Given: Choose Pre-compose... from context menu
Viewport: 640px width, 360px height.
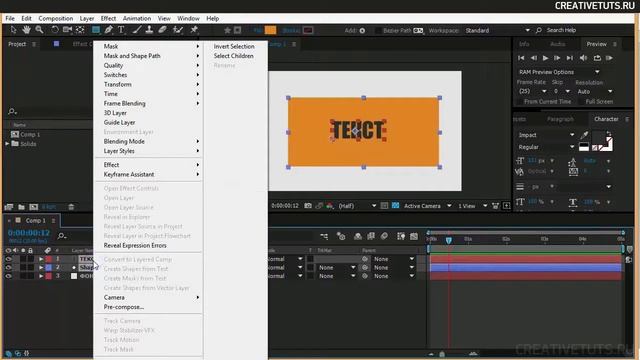Looking at the screenshot, I should click(124, 307).
